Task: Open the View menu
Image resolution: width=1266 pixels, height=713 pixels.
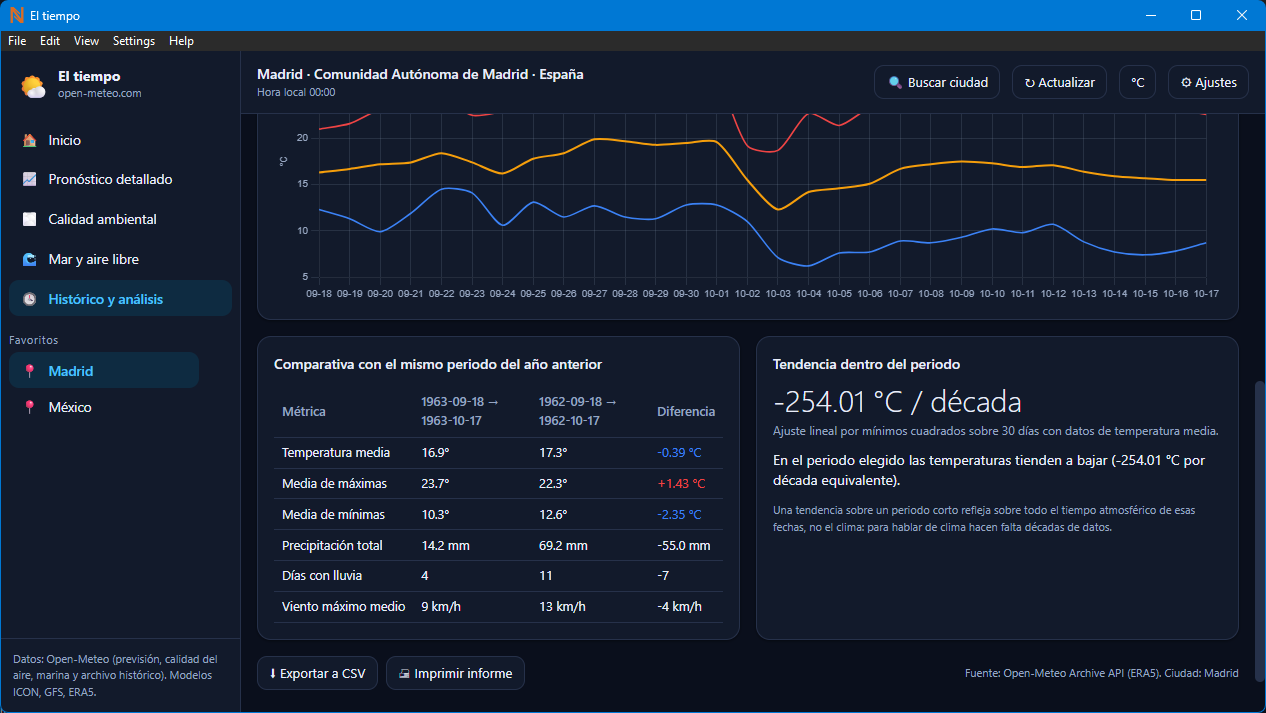Action: coord(87,41)
